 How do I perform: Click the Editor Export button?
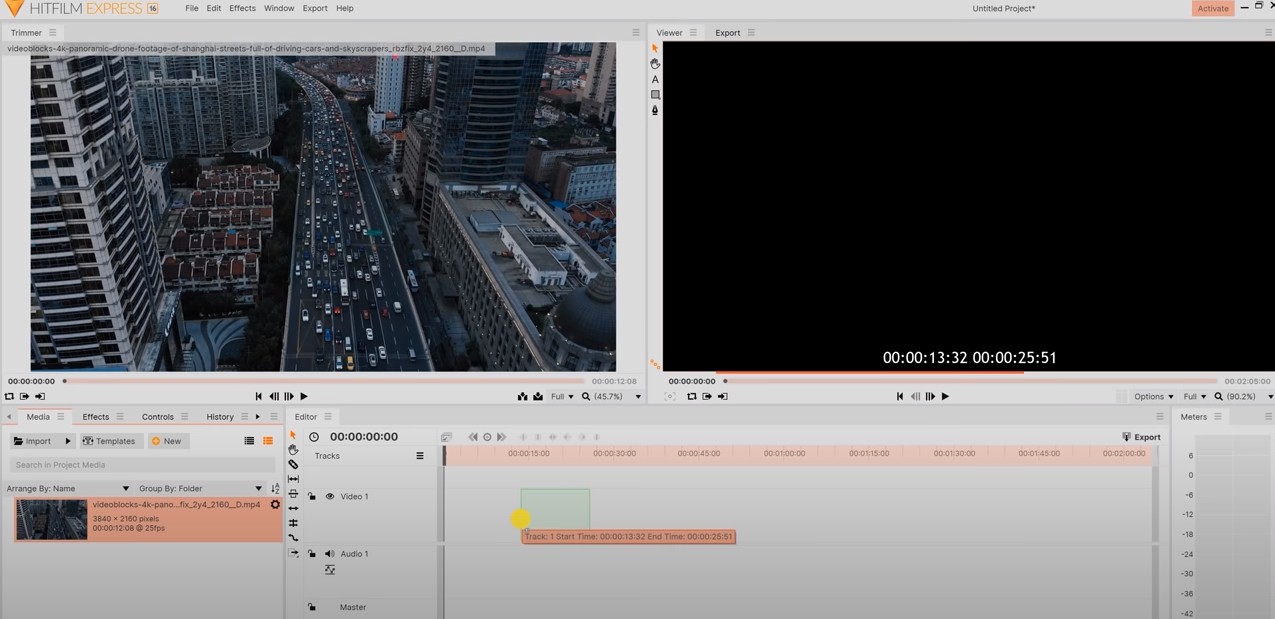(x=1141, y=437)
